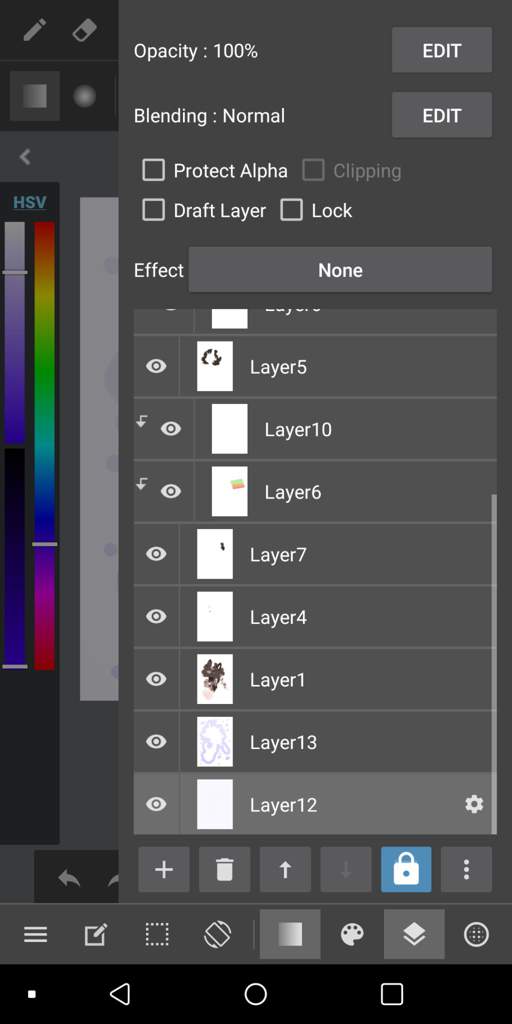Open the three-dot layer options menu
This screenshot has width=512, height=1024.
pyautogui.click(x=466, y=869)
